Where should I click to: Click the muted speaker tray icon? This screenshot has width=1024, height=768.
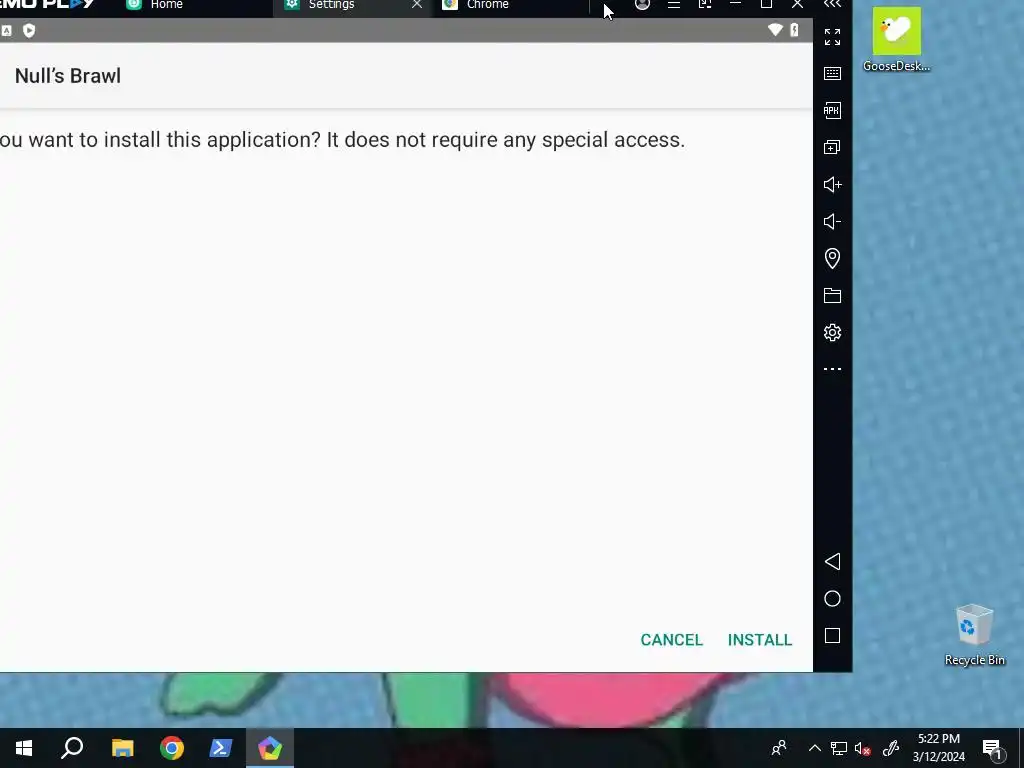click(863, 748)
